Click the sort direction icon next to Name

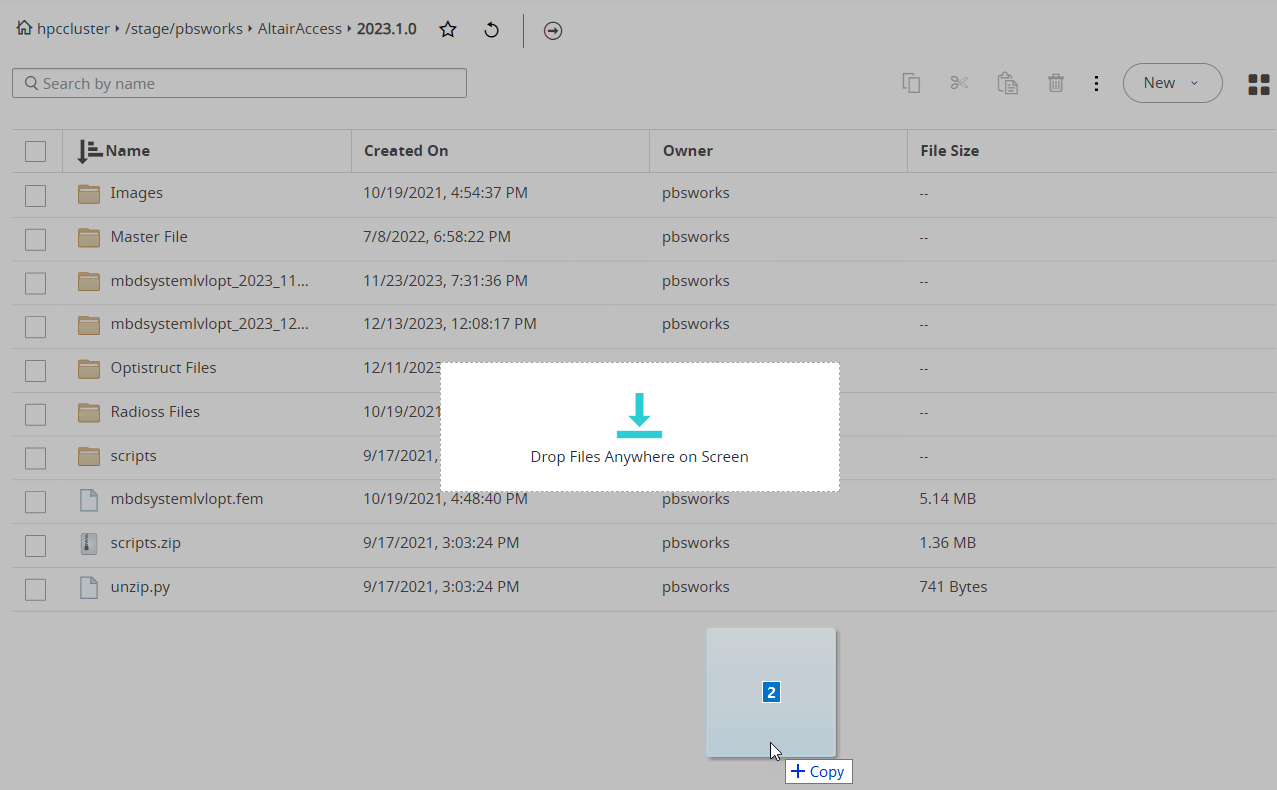pos(89,151)
